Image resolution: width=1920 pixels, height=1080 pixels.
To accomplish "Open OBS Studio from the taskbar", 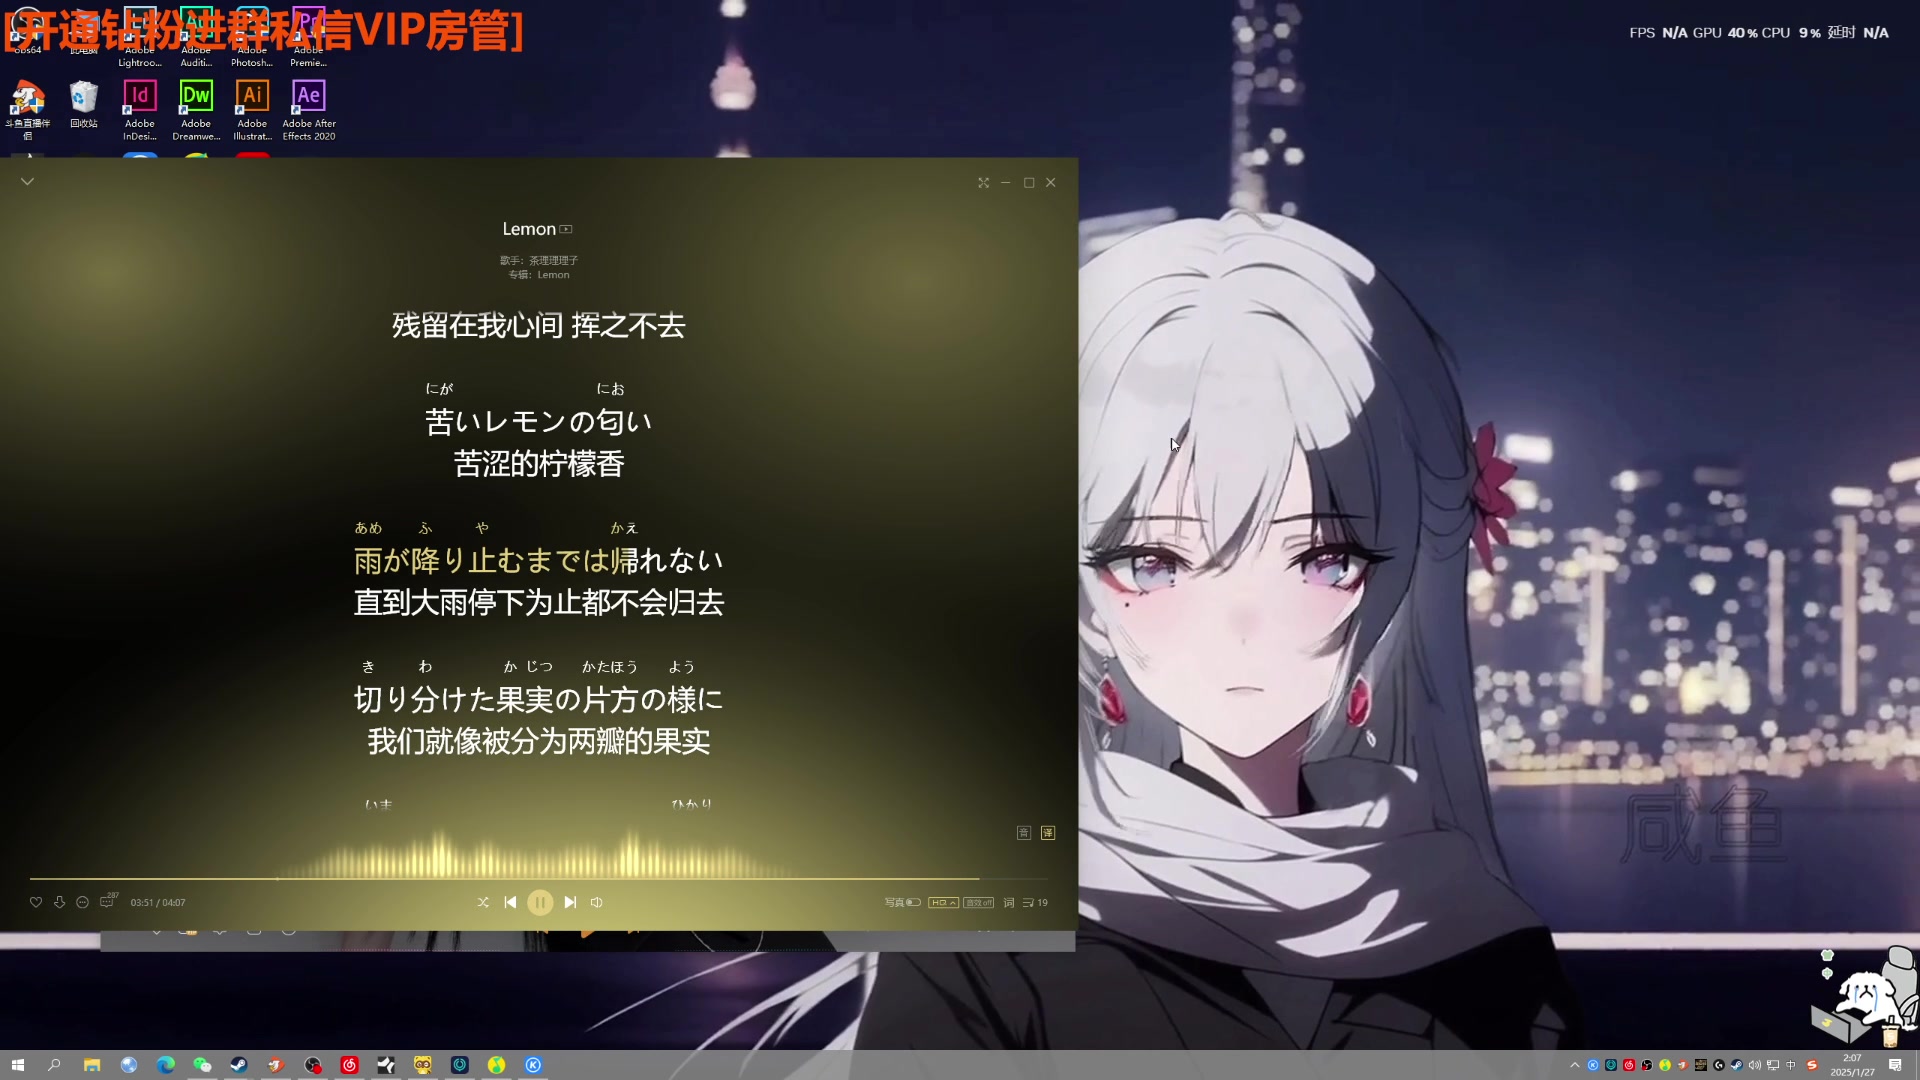I will pyautogui.click(x=313, y=1065).
